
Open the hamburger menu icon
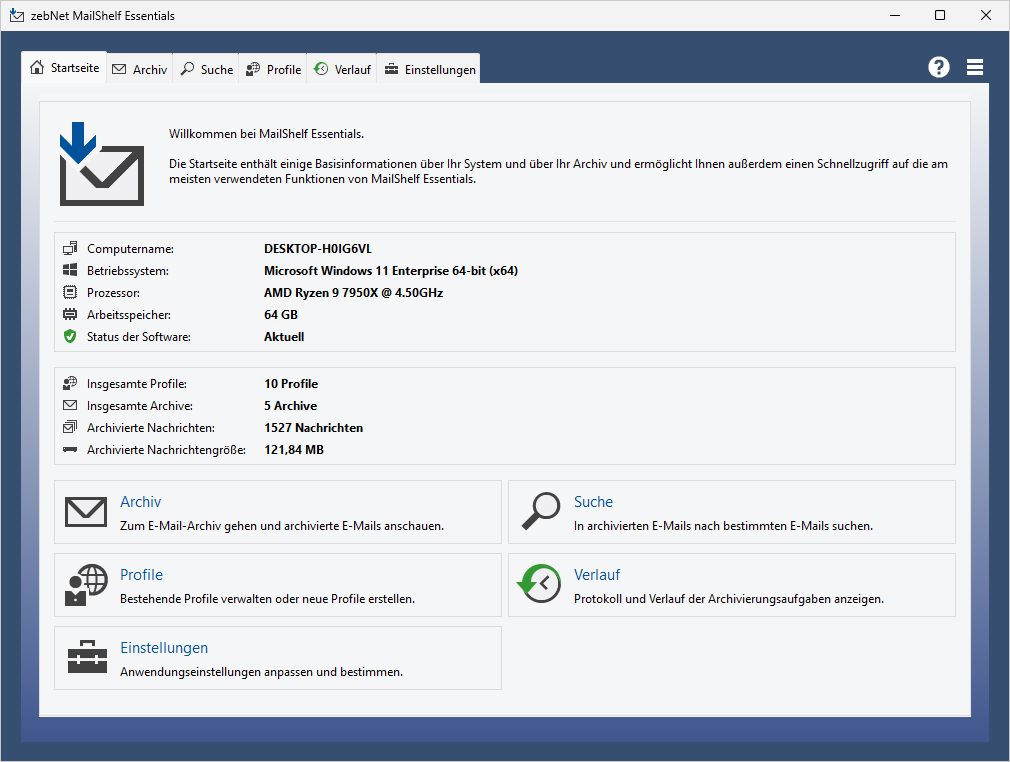[975, 67]
